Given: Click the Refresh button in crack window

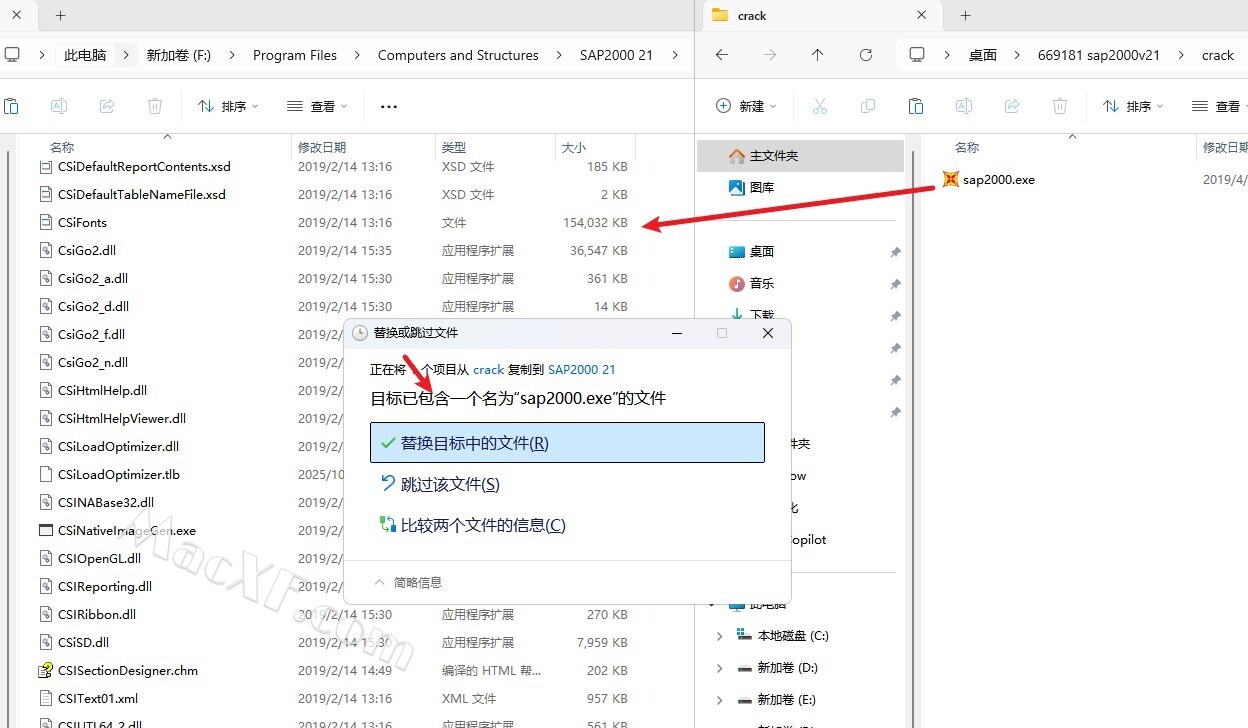Looking at the screenshot, I should (x=866, y=55).
